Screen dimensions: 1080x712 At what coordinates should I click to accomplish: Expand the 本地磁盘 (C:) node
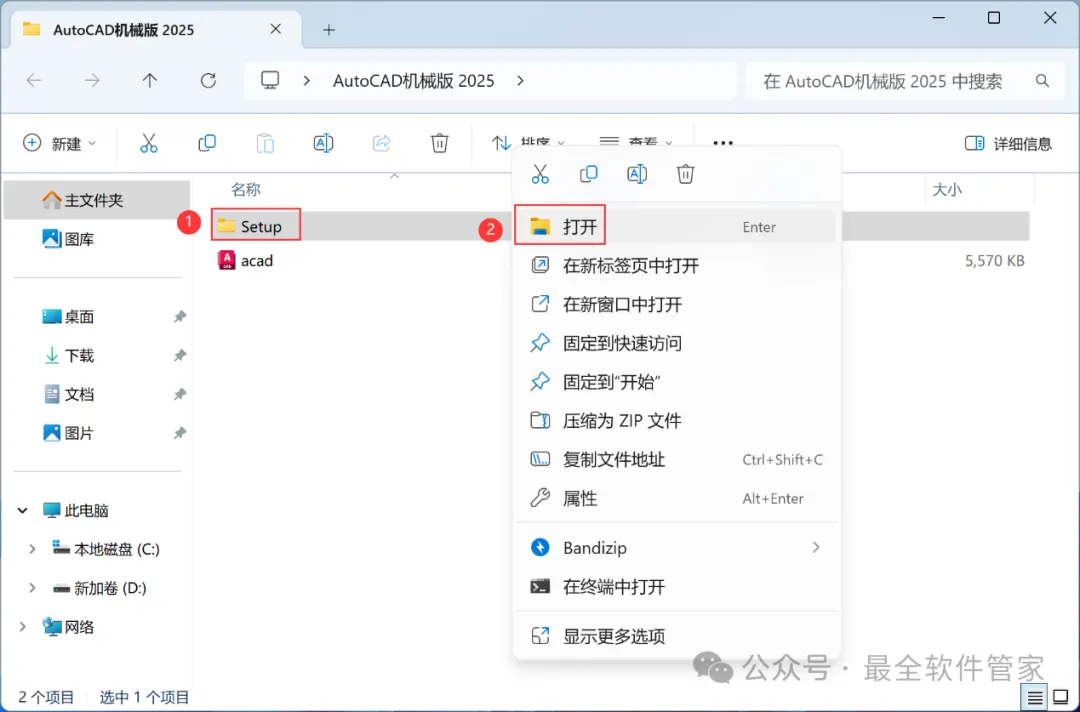point(32,549)
